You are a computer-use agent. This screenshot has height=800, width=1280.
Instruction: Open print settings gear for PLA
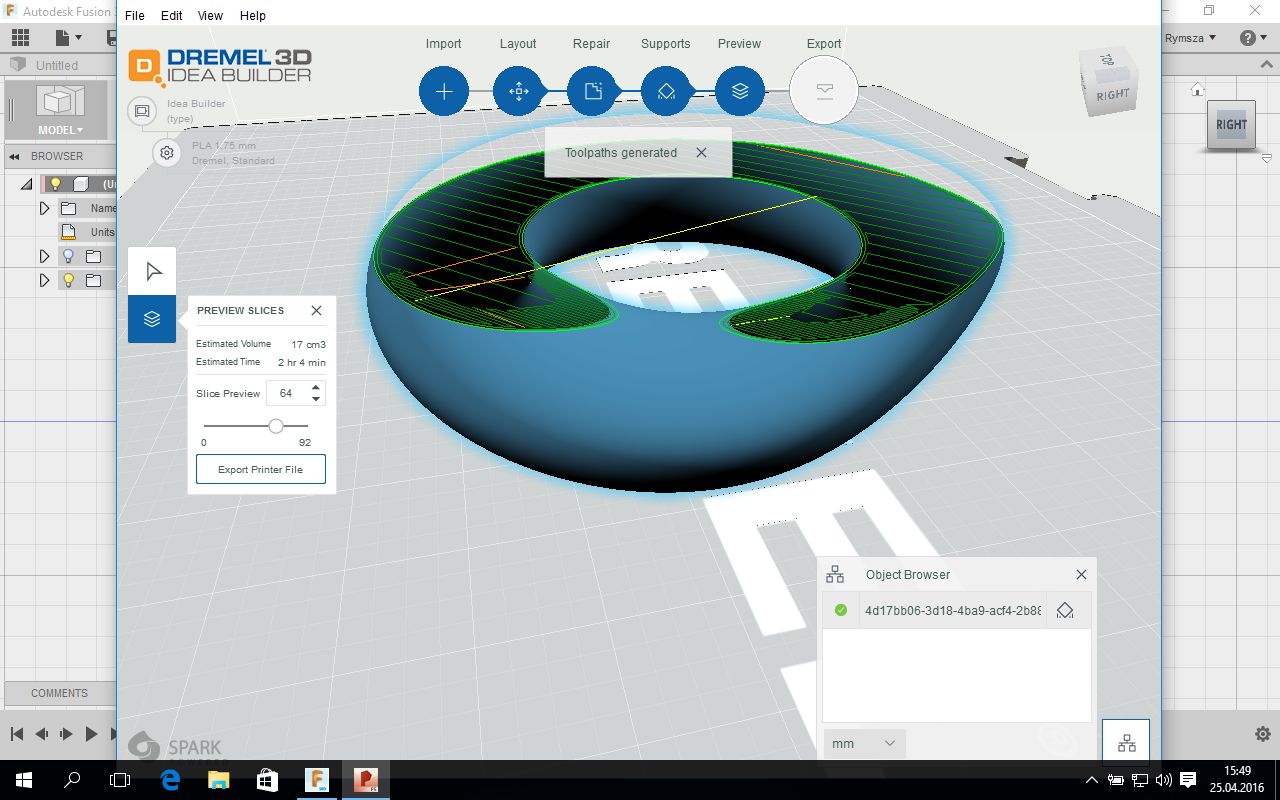(167, 153)
